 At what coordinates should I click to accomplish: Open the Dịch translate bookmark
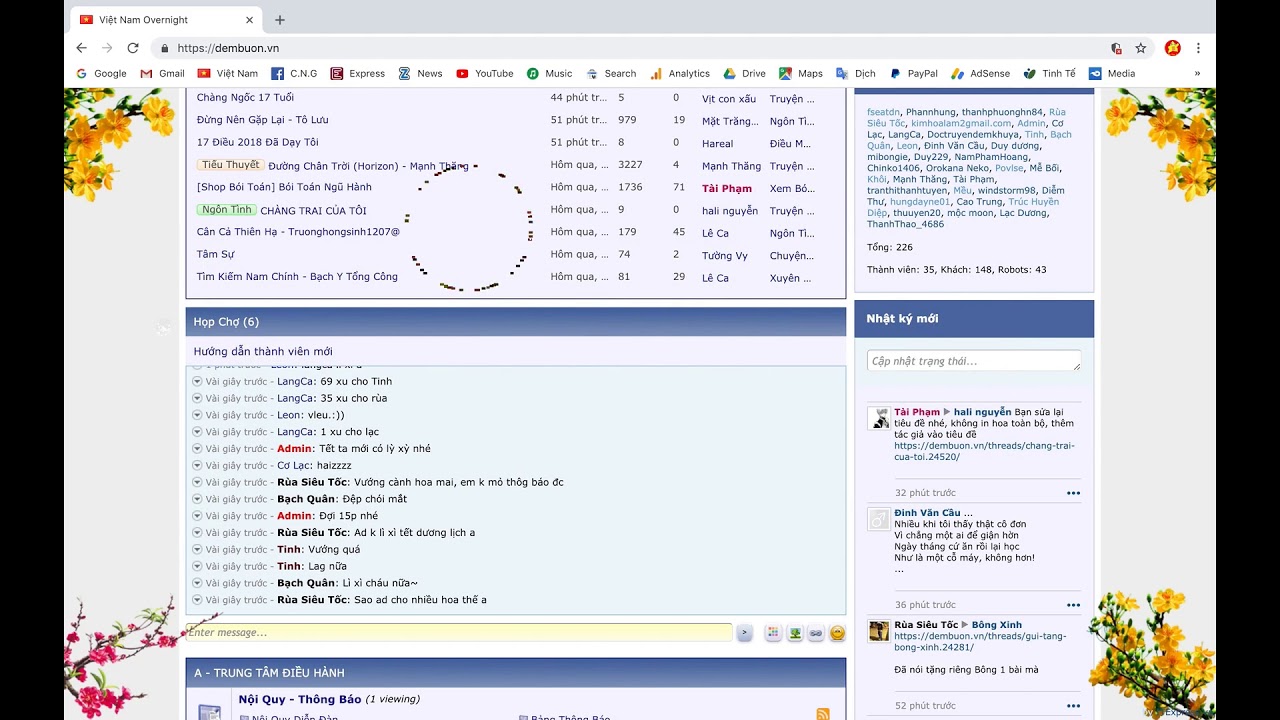(856, 73)
